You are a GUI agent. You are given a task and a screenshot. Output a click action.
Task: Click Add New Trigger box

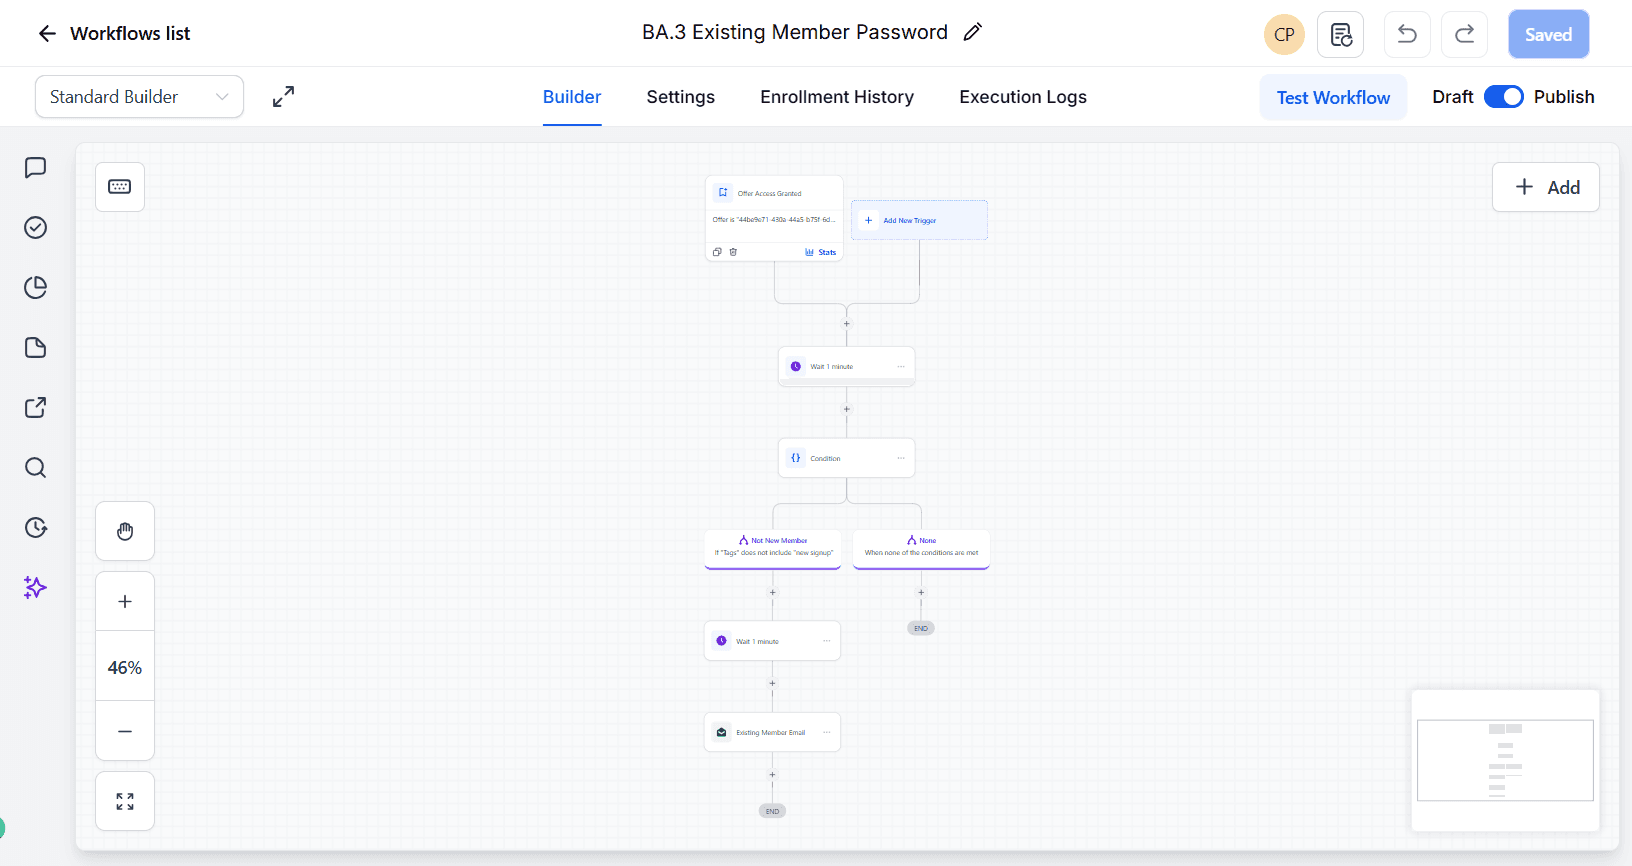[920, 220]
